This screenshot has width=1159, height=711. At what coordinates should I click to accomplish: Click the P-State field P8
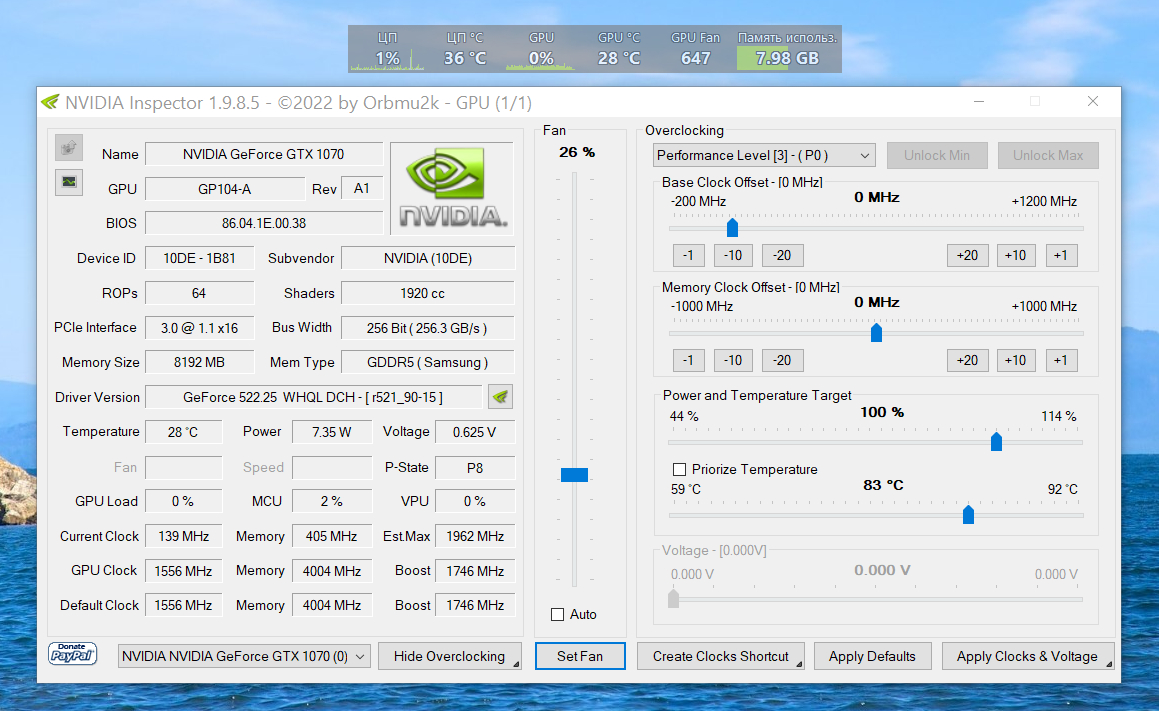click(475, 468)
